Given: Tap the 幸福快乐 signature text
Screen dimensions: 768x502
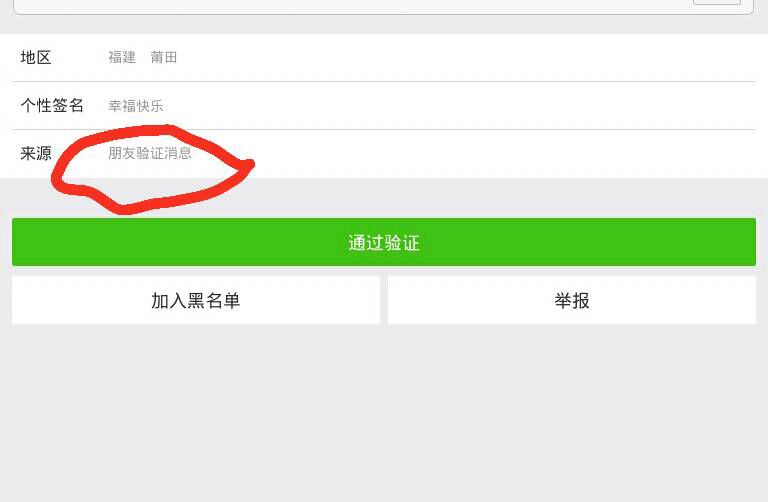Looking at the screenshot, I should [136, 106].
